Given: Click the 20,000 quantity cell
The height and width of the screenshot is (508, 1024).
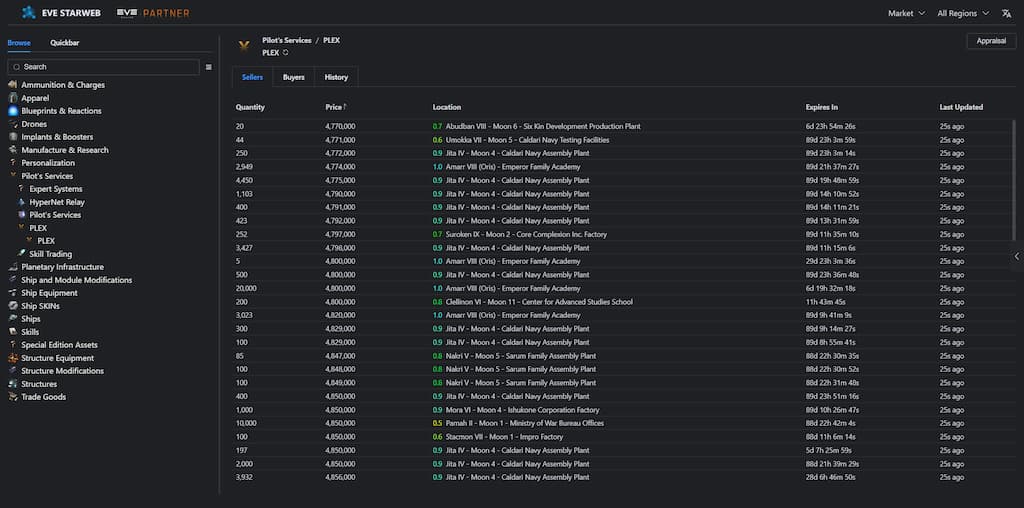Looking at the screenshot, I should [x=246, y=289].
